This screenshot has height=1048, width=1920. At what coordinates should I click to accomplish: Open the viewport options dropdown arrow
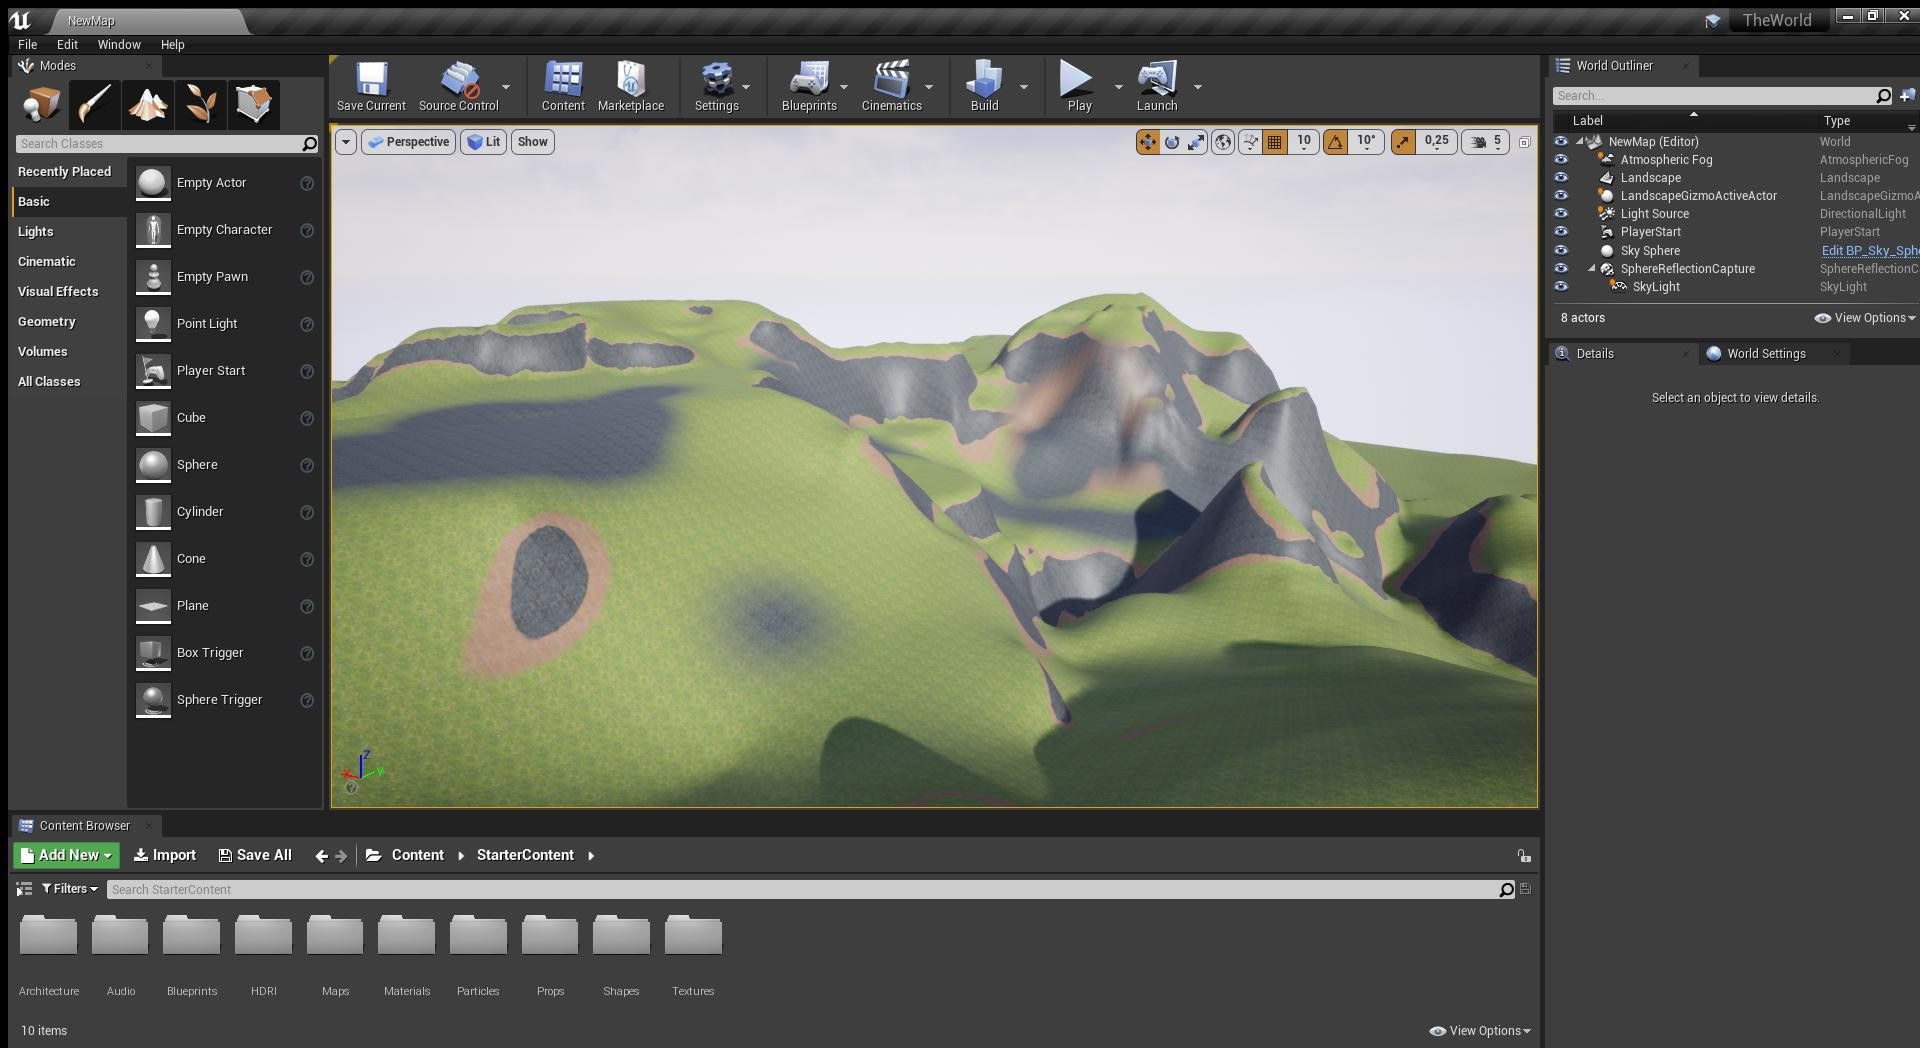pos(346,142)
